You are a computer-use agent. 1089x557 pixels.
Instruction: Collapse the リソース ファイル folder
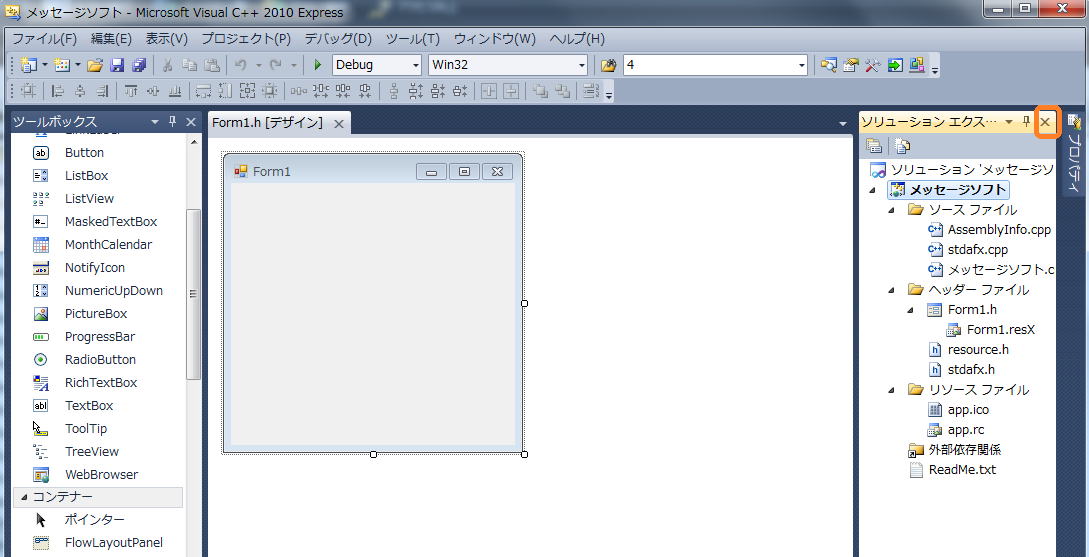pyautogui.click(x=892, y=390)
